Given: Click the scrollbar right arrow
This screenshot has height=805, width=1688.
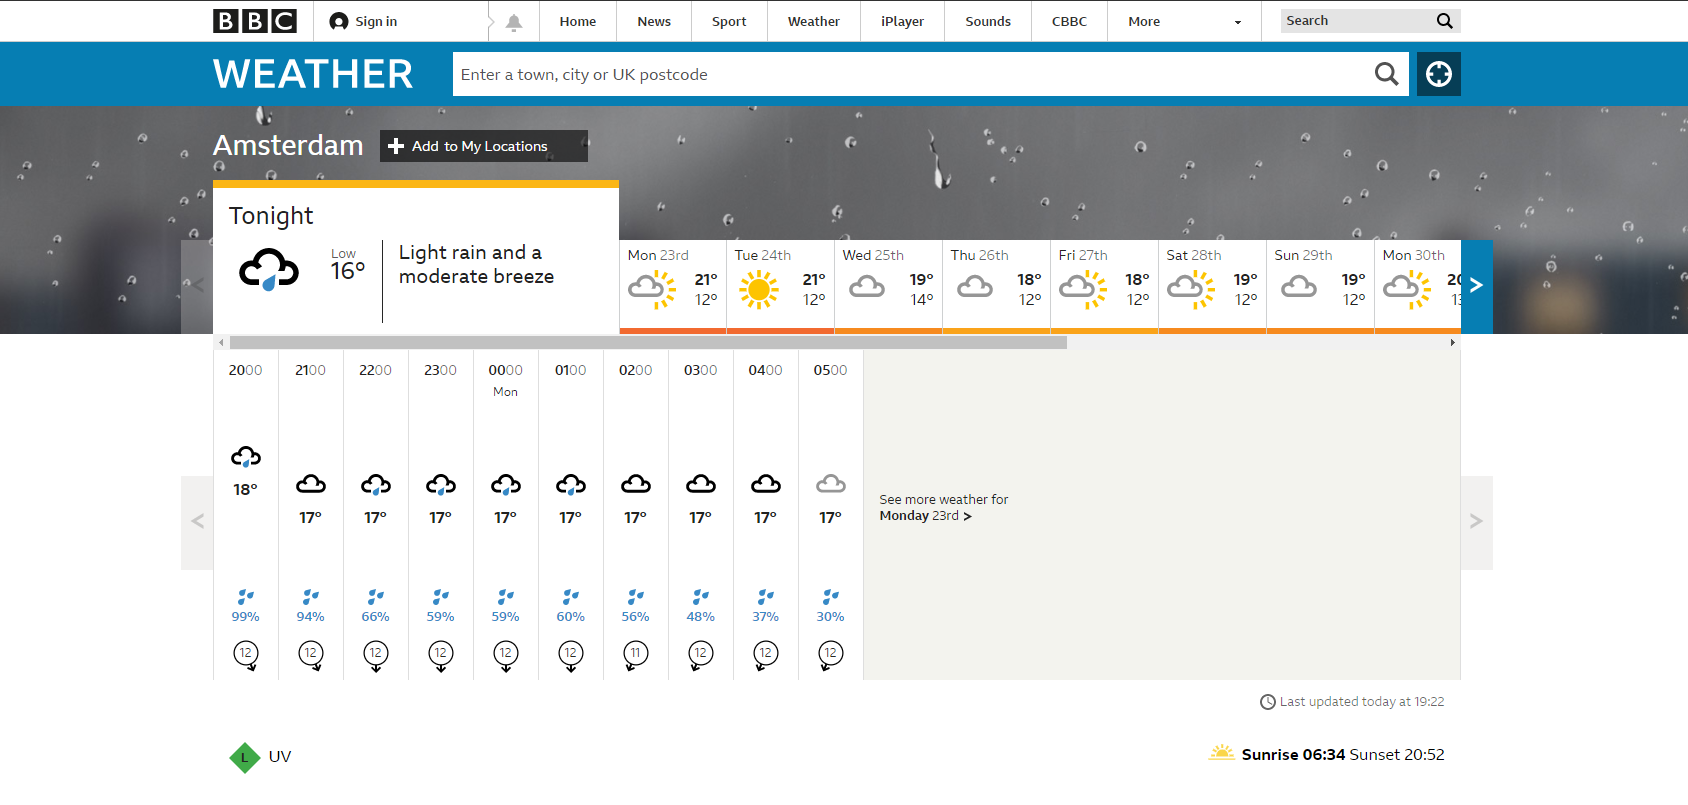Looking at the screenshot, I should pos(1453,343).
